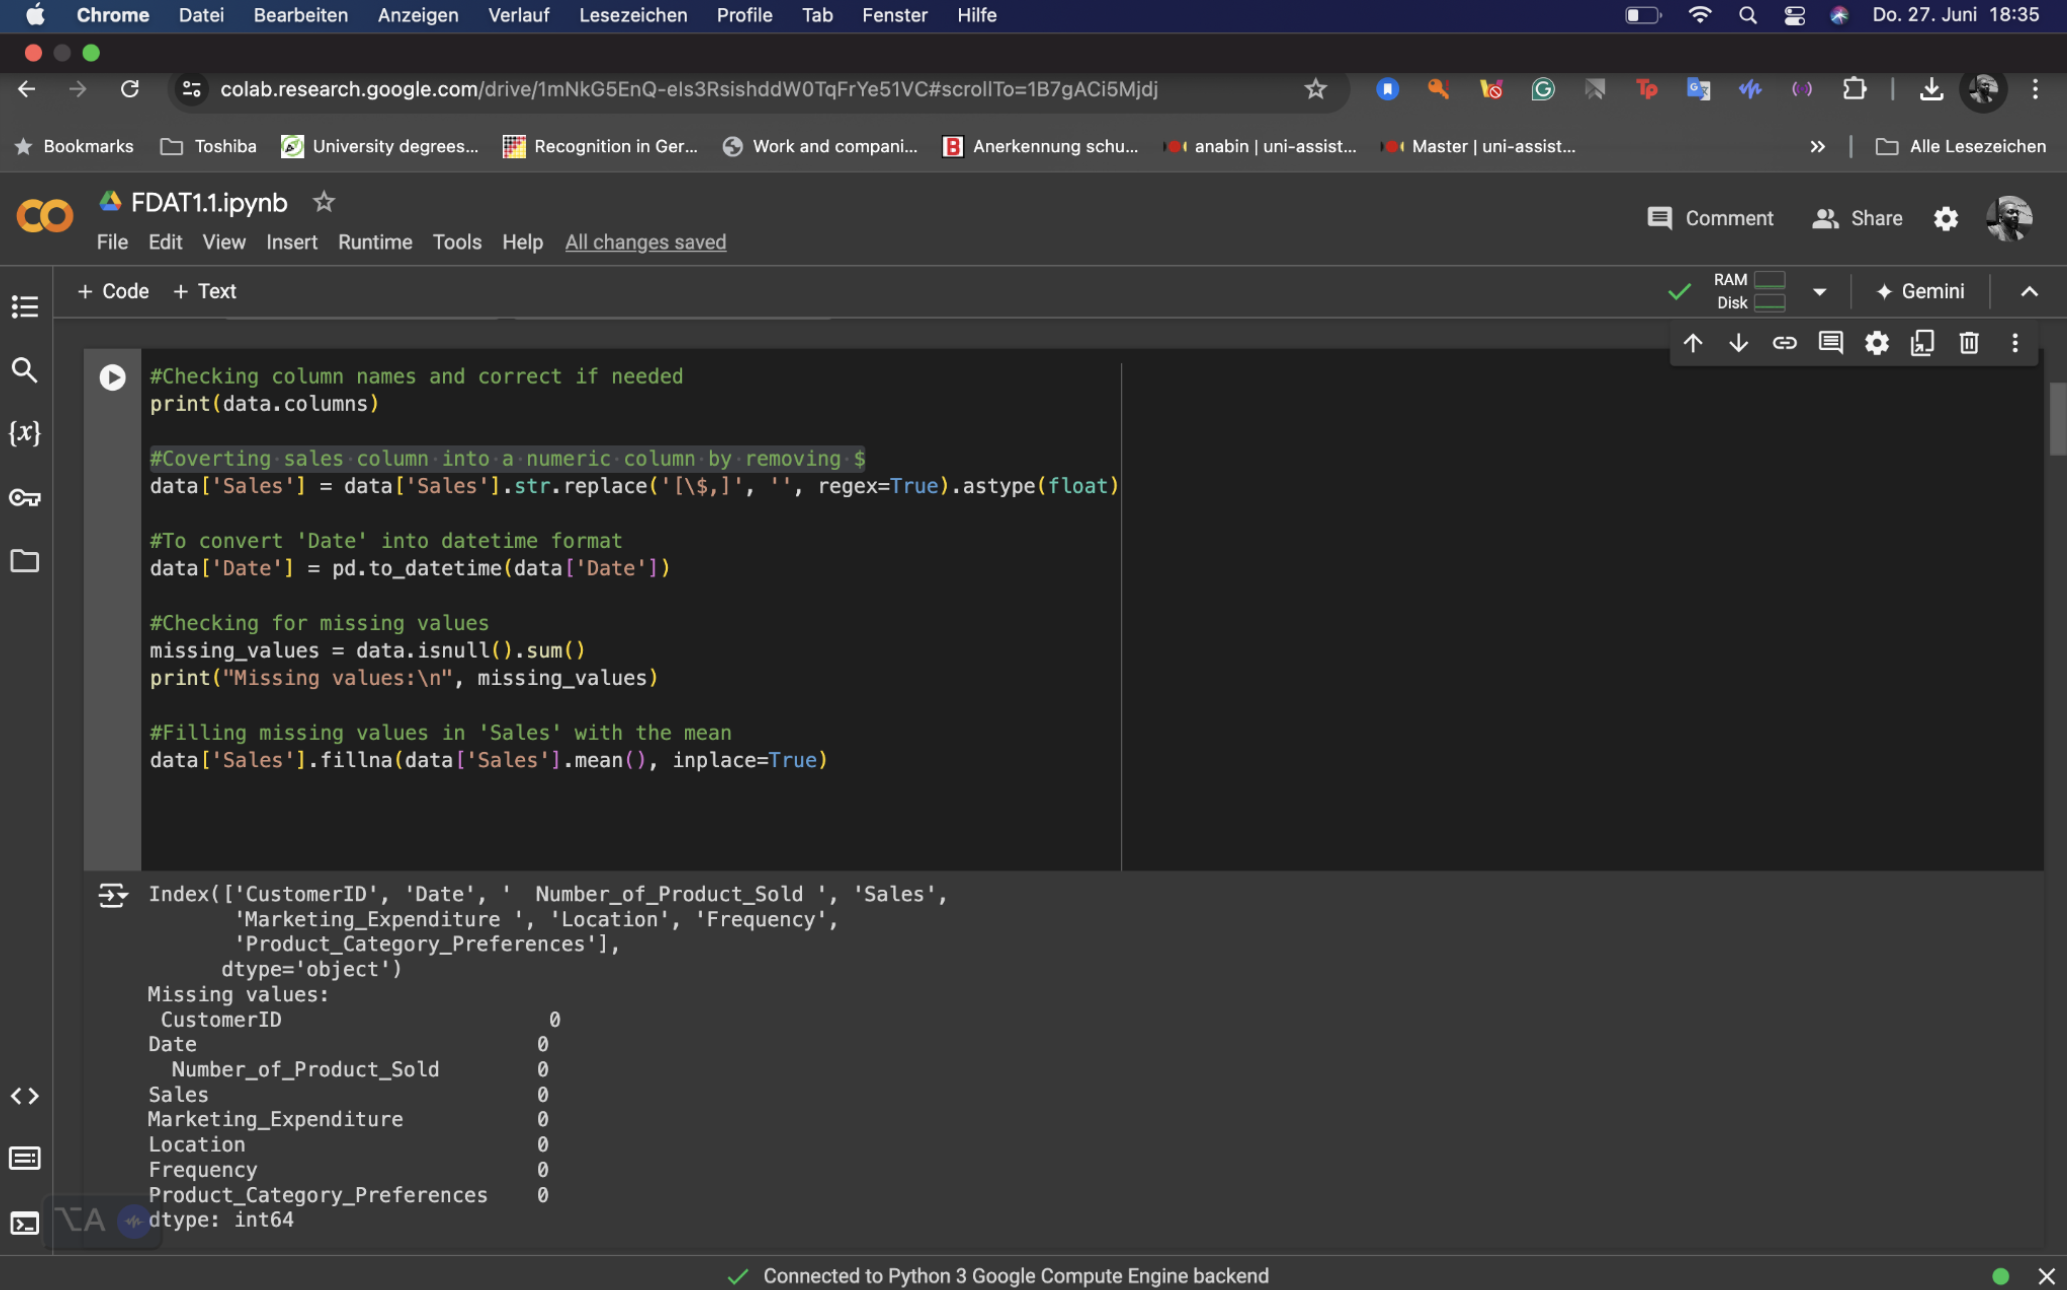Open the files folder icon in sidebar
The image size is (2070, 1290).
click(24, 561)
